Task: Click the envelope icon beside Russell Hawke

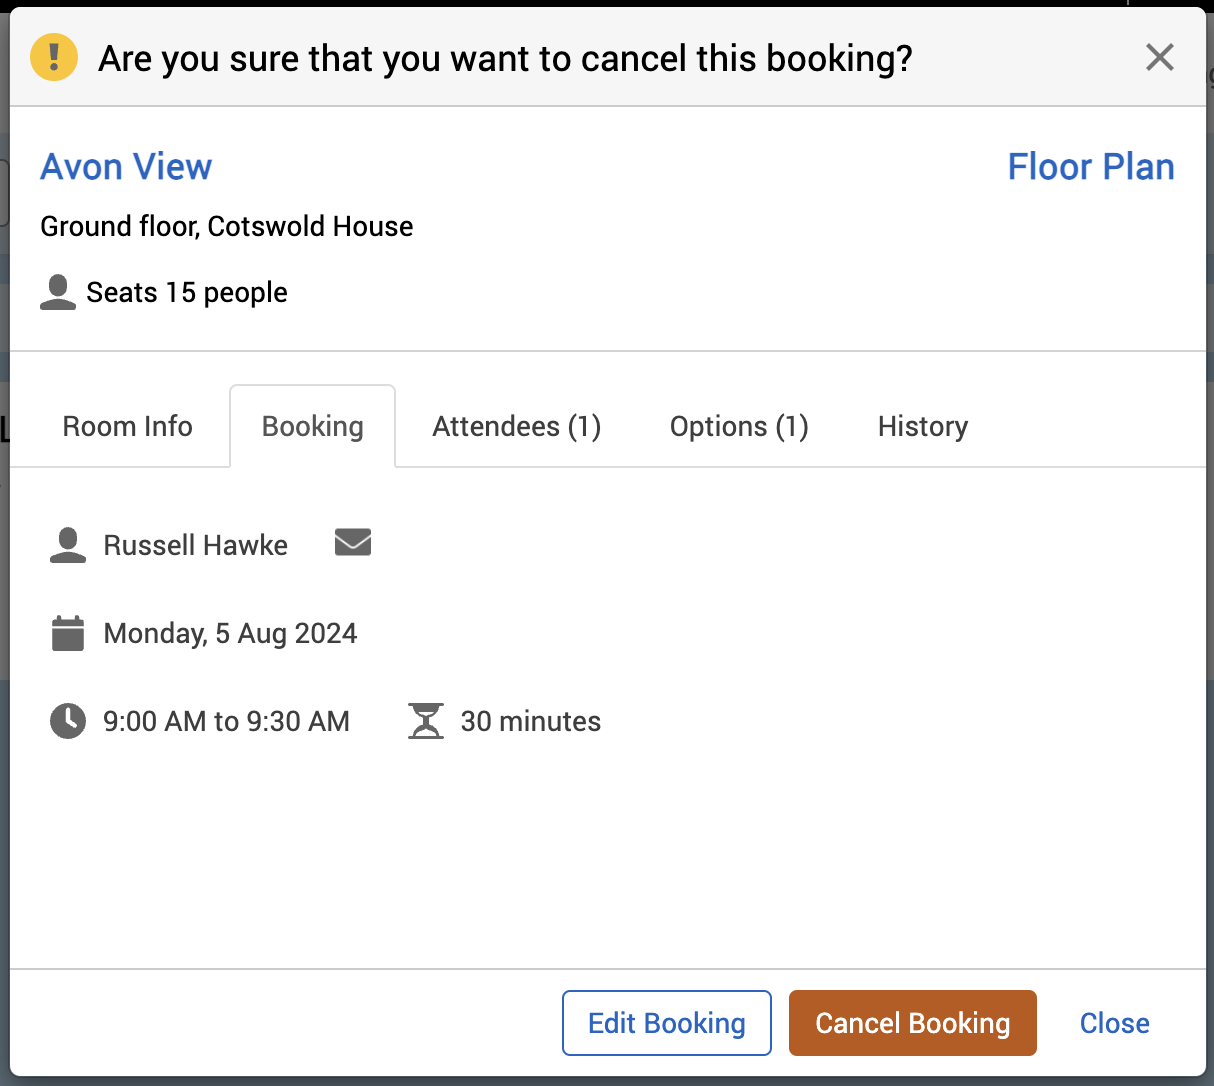Action: 352,543
